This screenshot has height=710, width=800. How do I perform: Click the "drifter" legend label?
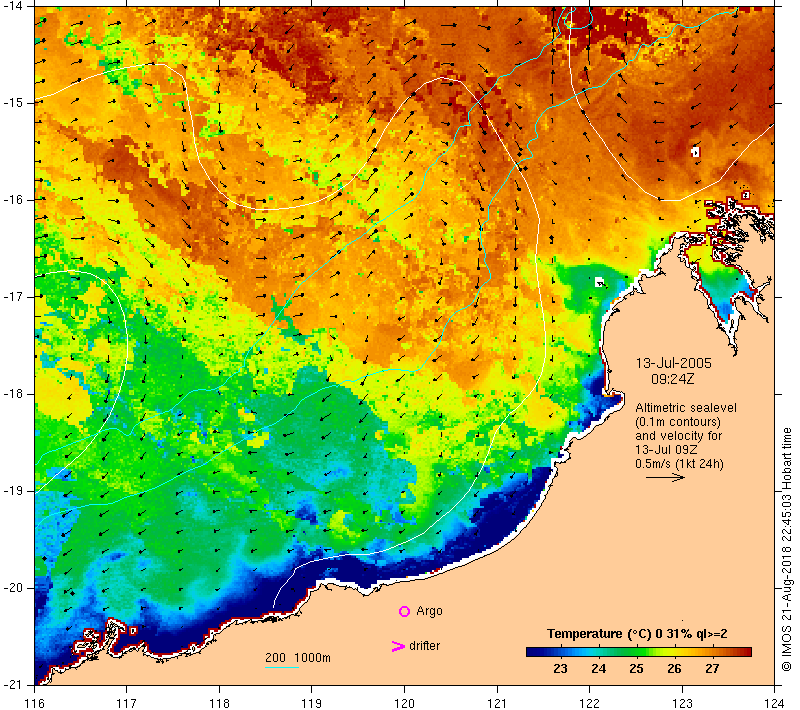tap(424, 646)
